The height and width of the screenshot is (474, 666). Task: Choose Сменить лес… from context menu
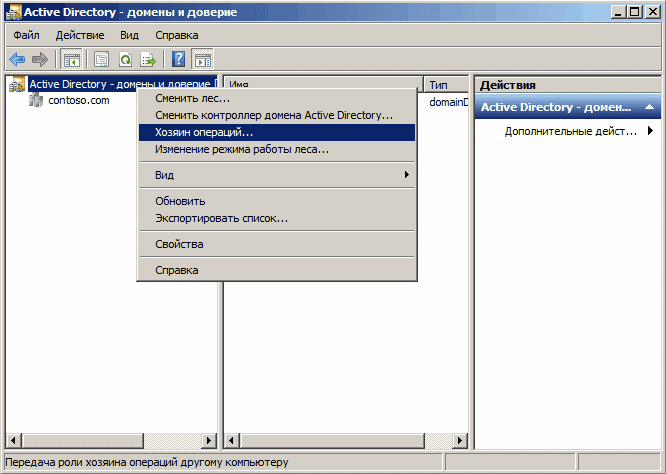tap(277, 98)
